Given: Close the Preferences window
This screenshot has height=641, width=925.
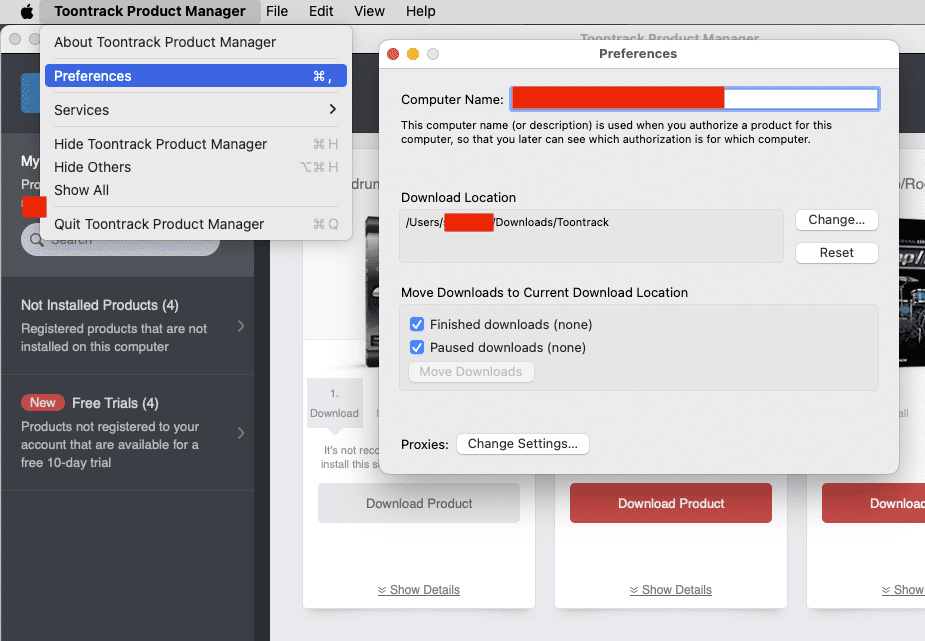Looking at the screenshot, I should pyautogui.click(x=393, y=54).
